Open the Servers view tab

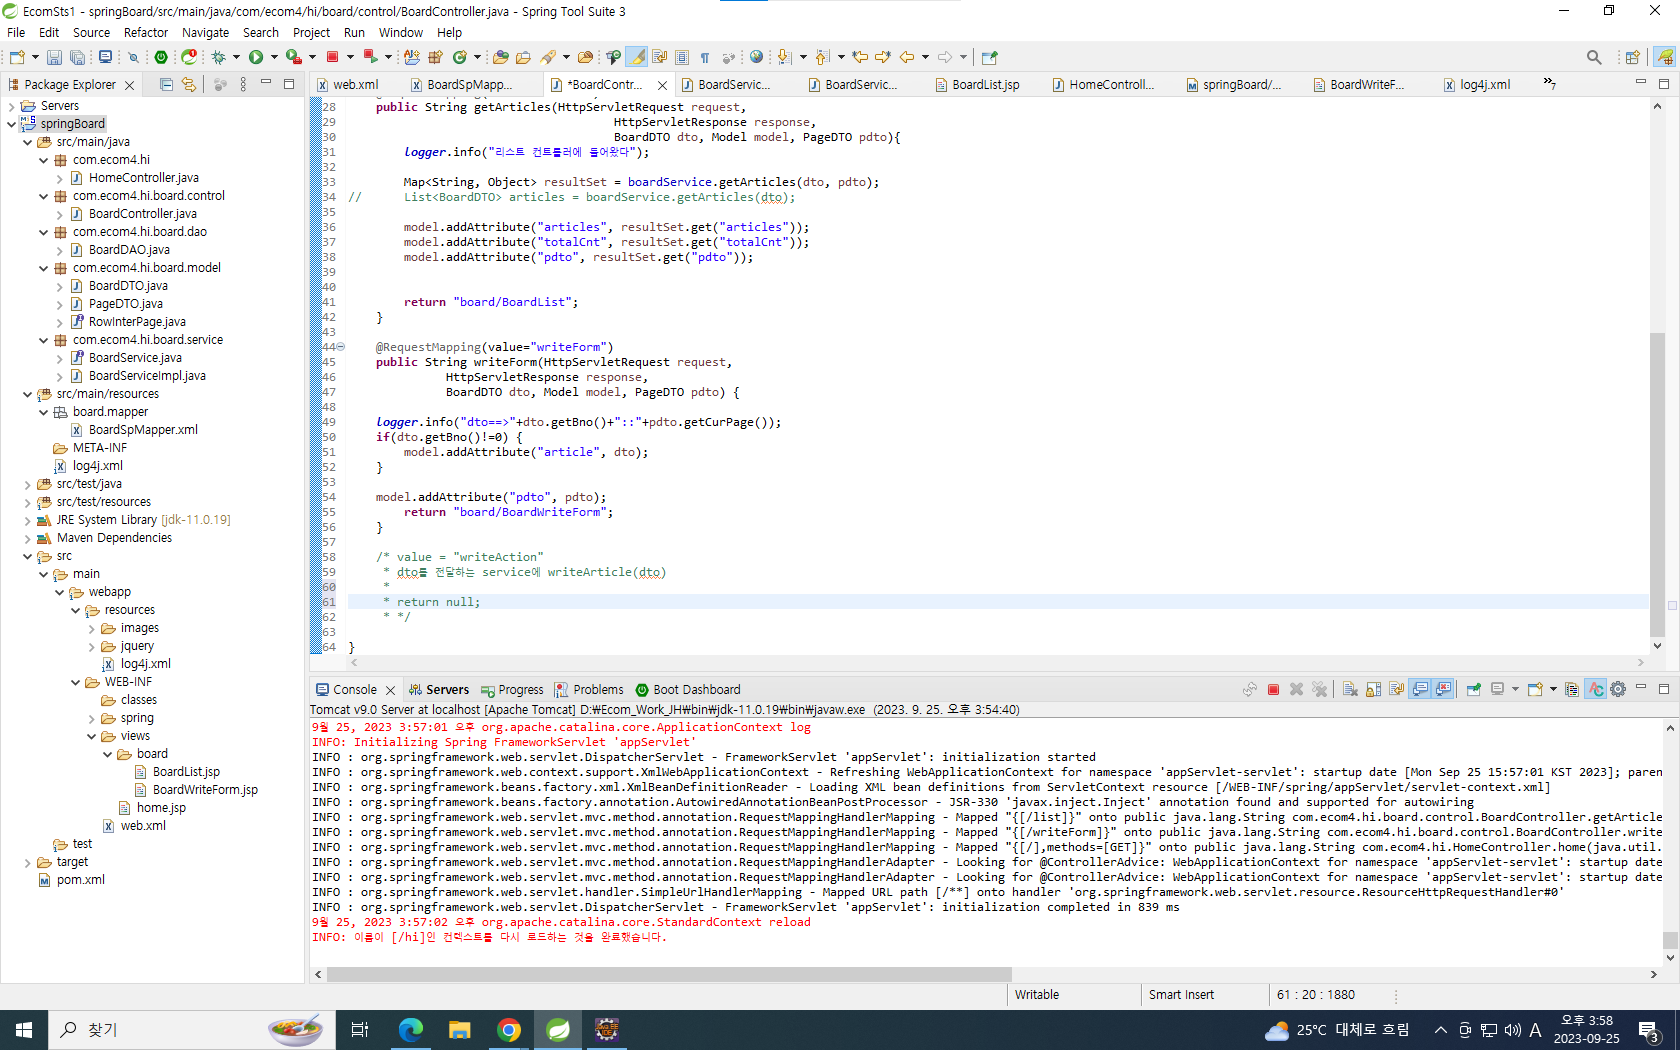click(x=438, y=689)
